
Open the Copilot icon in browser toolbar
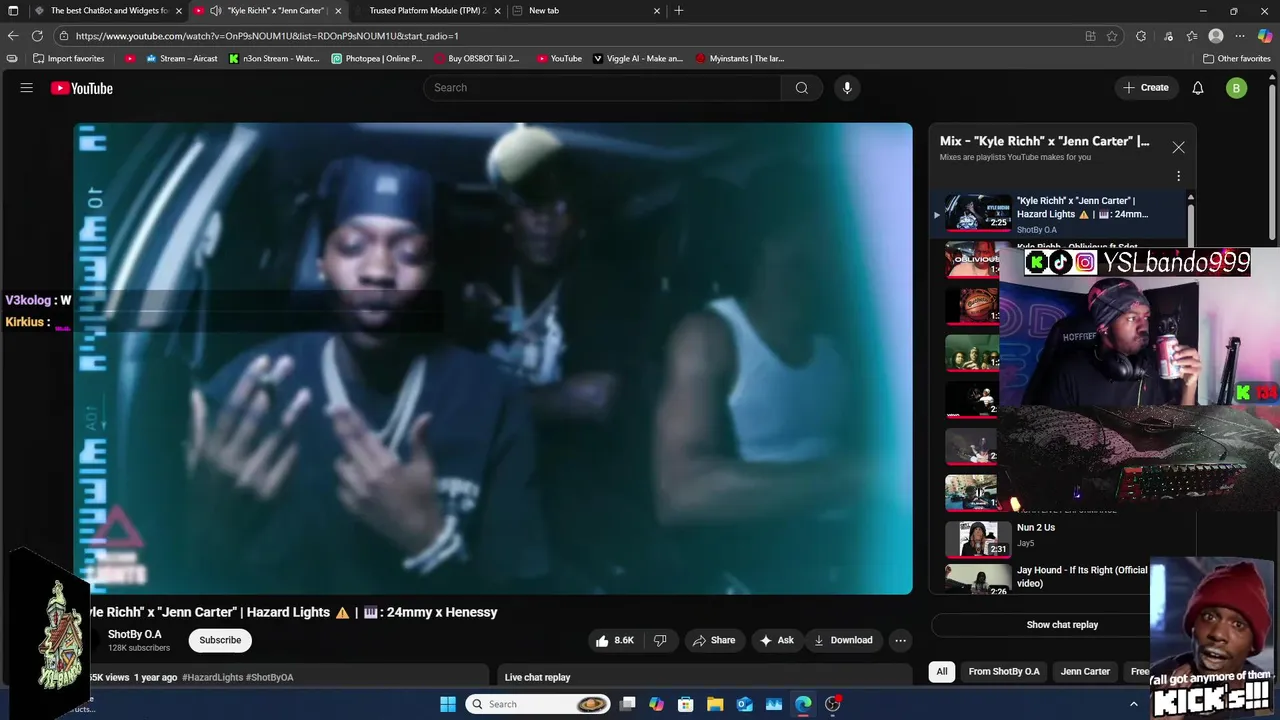click(x=1265, y=36)
